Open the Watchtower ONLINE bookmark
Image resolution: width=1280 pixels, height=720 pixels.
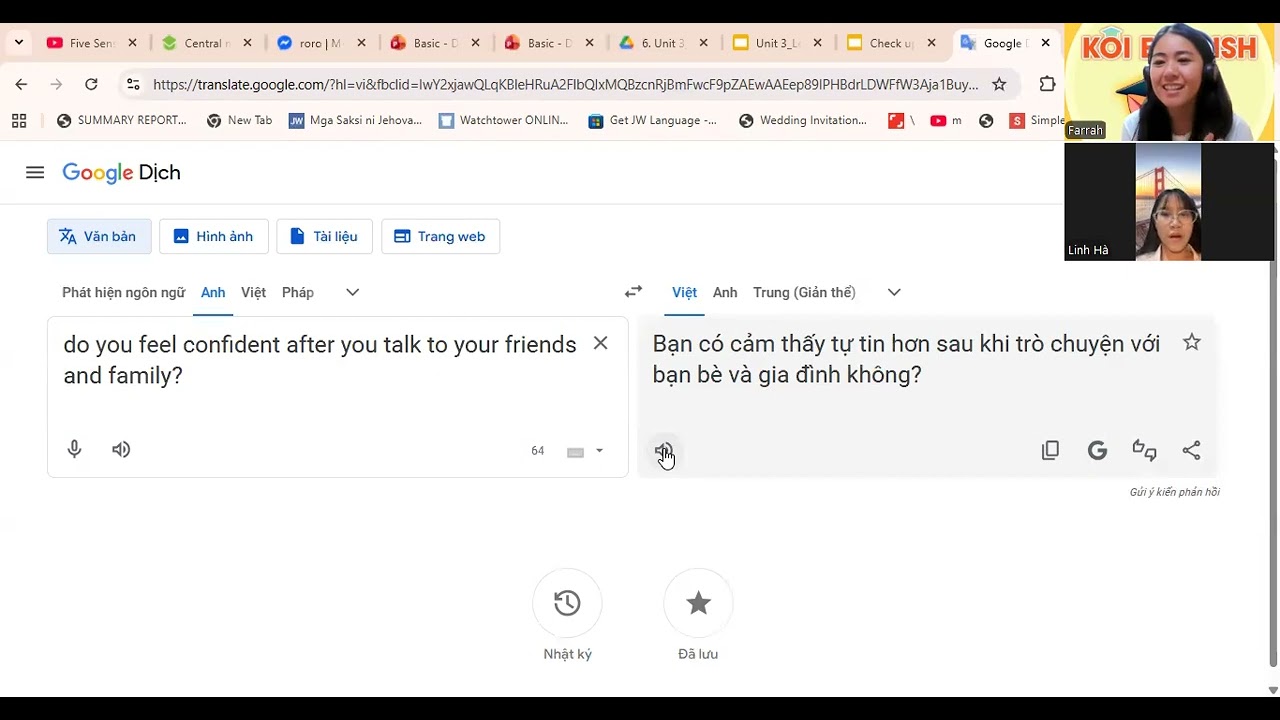click(503, 121)
